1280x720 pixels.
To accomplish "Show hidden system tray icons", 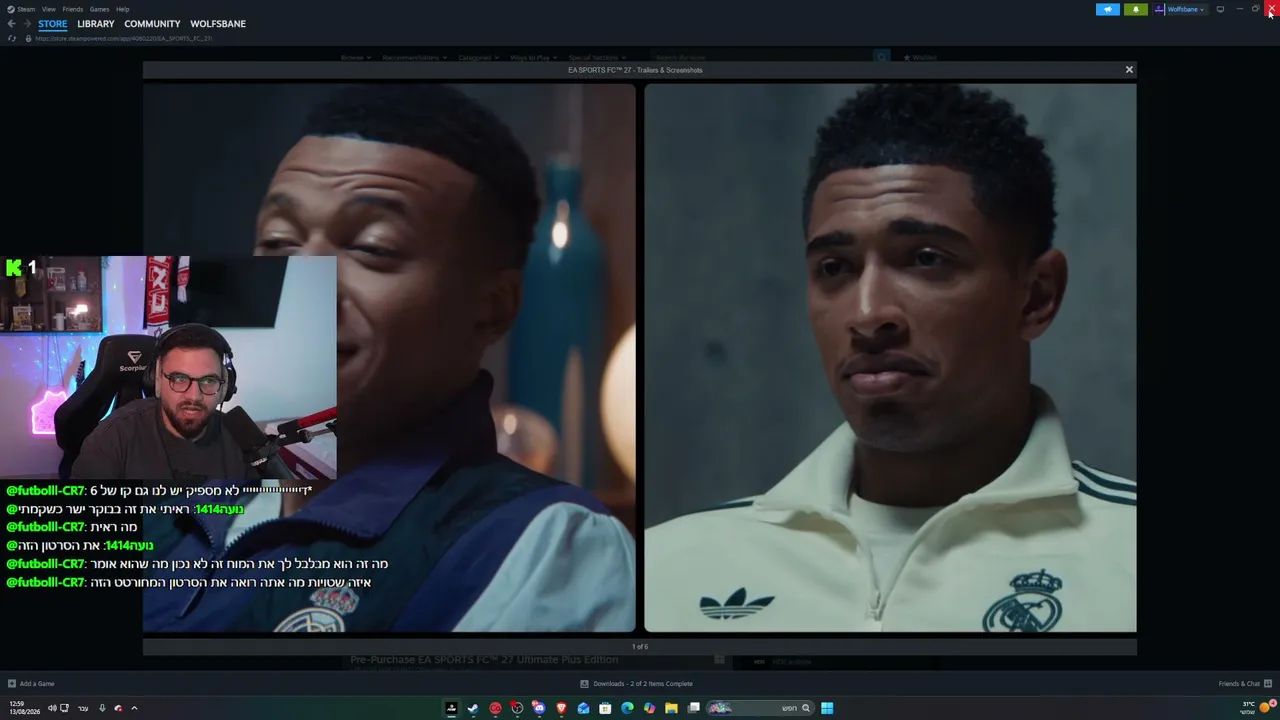I will click(134, 708).
